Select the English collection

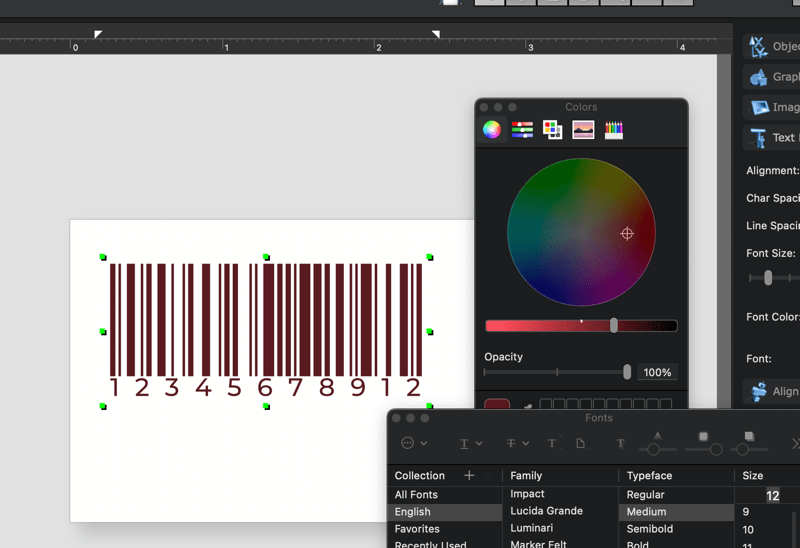click(x=444, y=512)
